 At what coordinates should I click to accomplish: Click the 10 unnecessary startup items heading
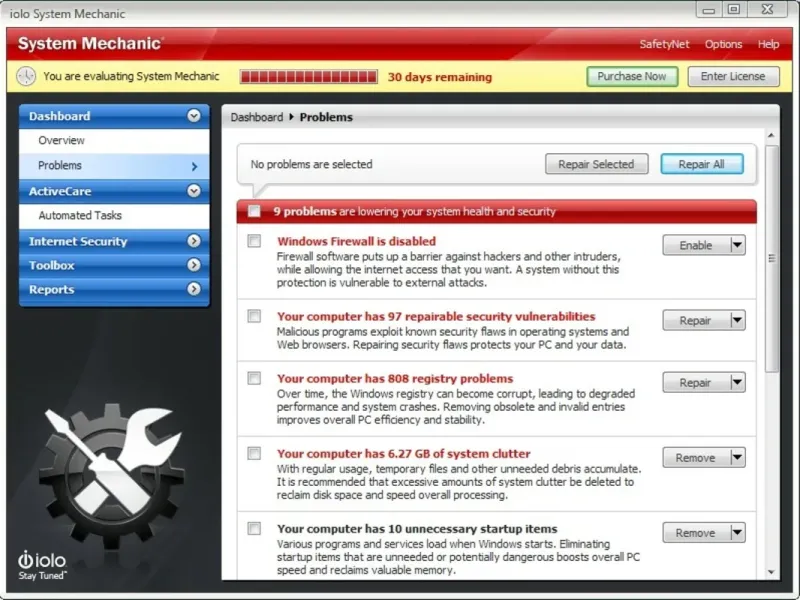tap(417, 529)
